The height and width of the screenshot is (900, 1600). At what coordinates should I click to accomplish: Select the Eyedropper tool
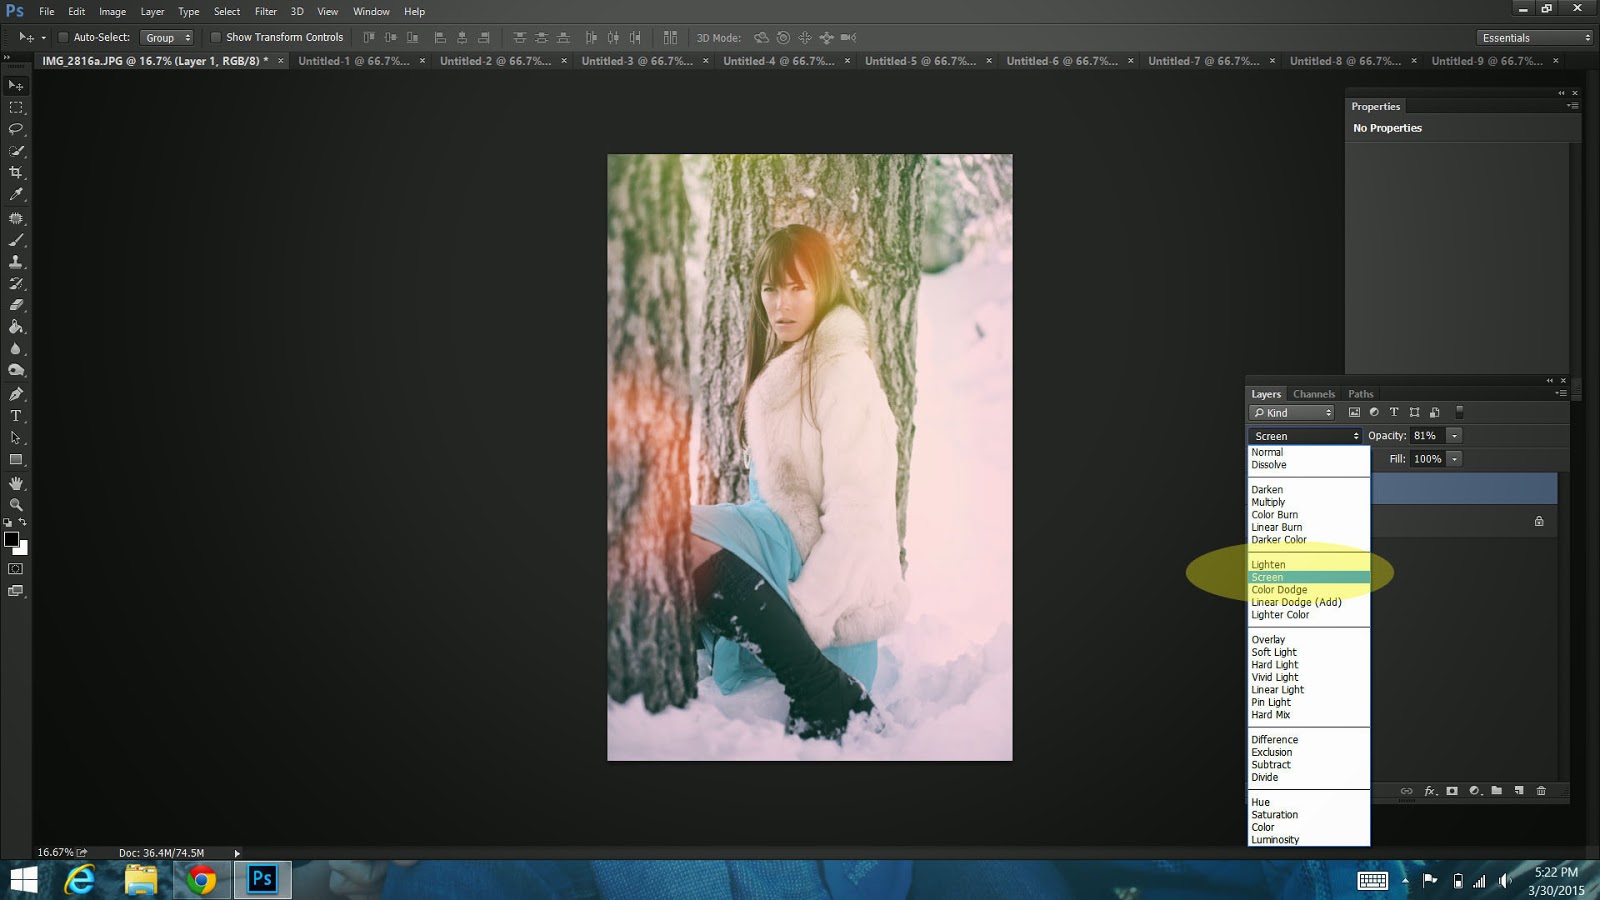pos(16,195)
